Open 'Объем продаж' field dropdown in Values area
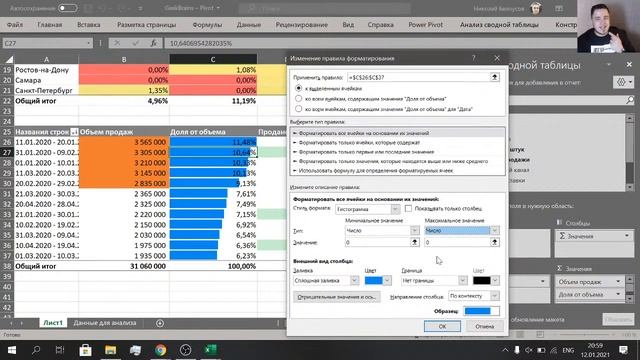Image resolution: width=640 pixels, height=360 pixels. (618, 282)
